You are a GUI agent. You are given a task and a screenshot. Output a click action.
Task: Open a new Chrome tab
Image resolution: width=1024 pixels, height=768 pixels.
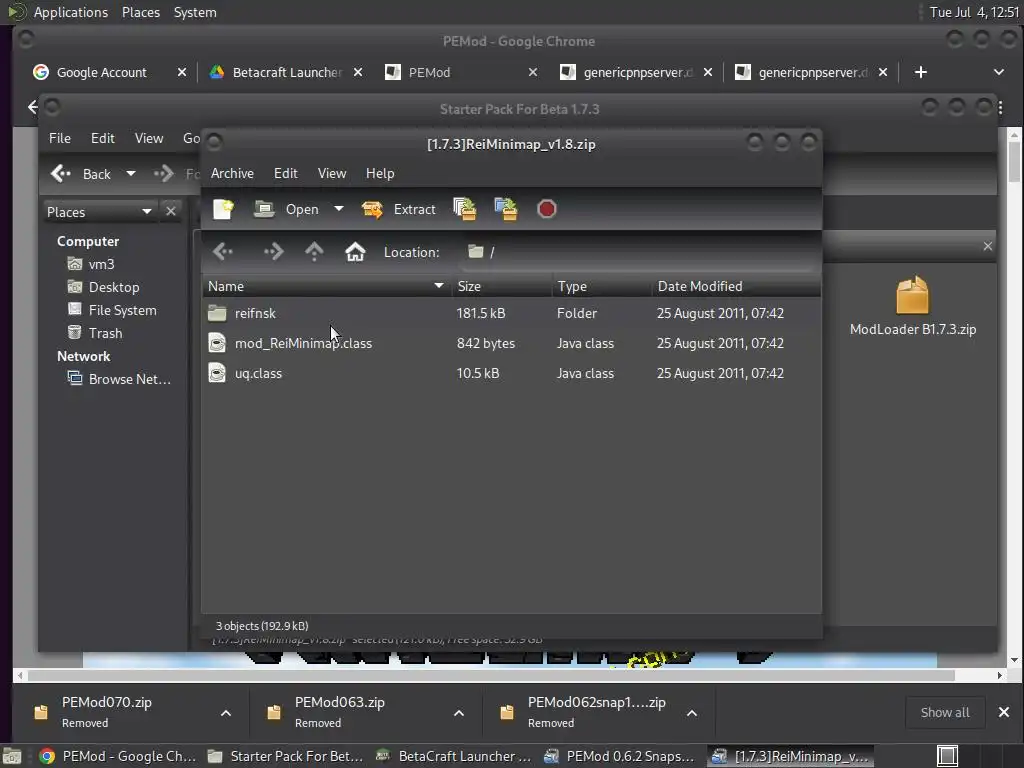tap(921, 72)
